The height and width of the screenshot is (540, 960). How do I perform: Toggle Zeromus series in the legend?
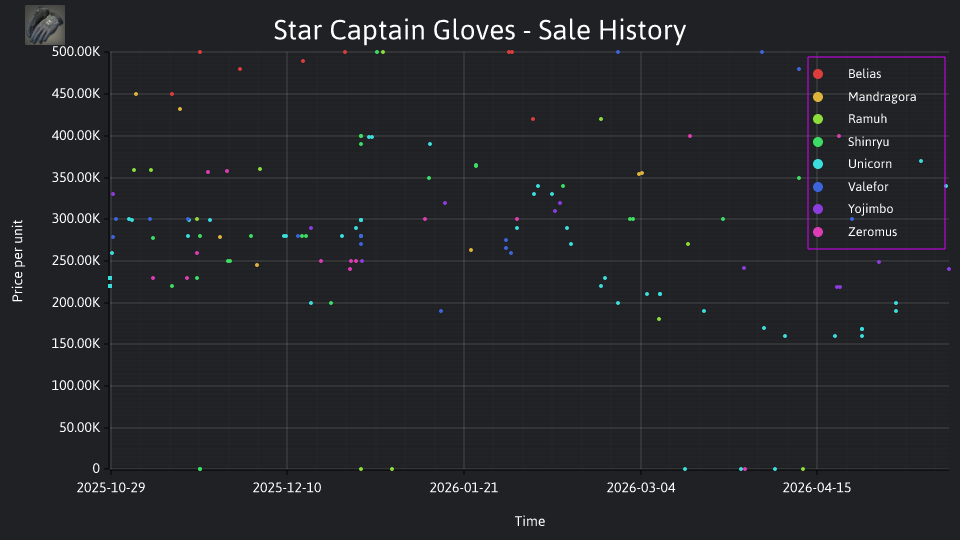point(872,232)
